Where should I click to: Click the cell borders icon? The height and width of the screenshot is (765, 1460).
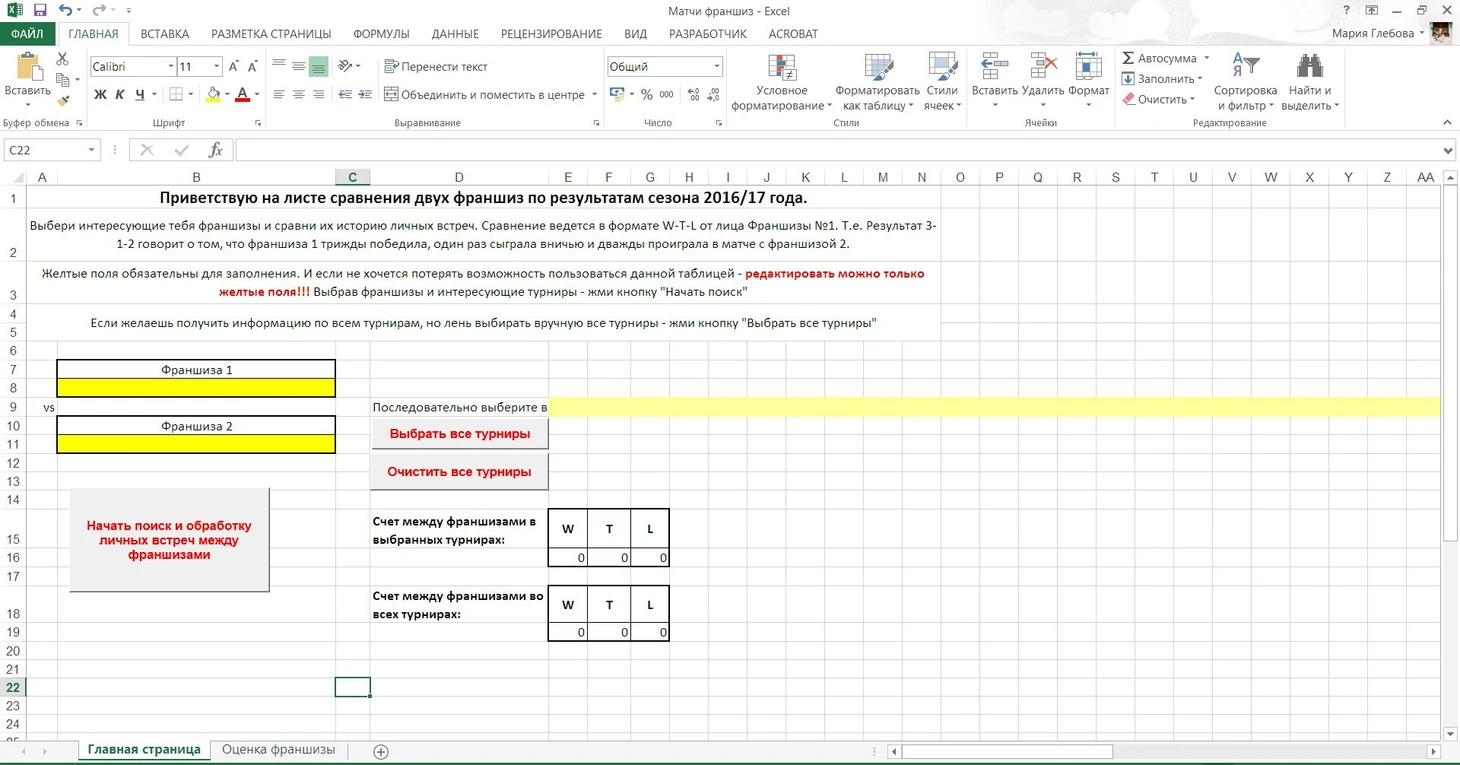coord(176,95)
